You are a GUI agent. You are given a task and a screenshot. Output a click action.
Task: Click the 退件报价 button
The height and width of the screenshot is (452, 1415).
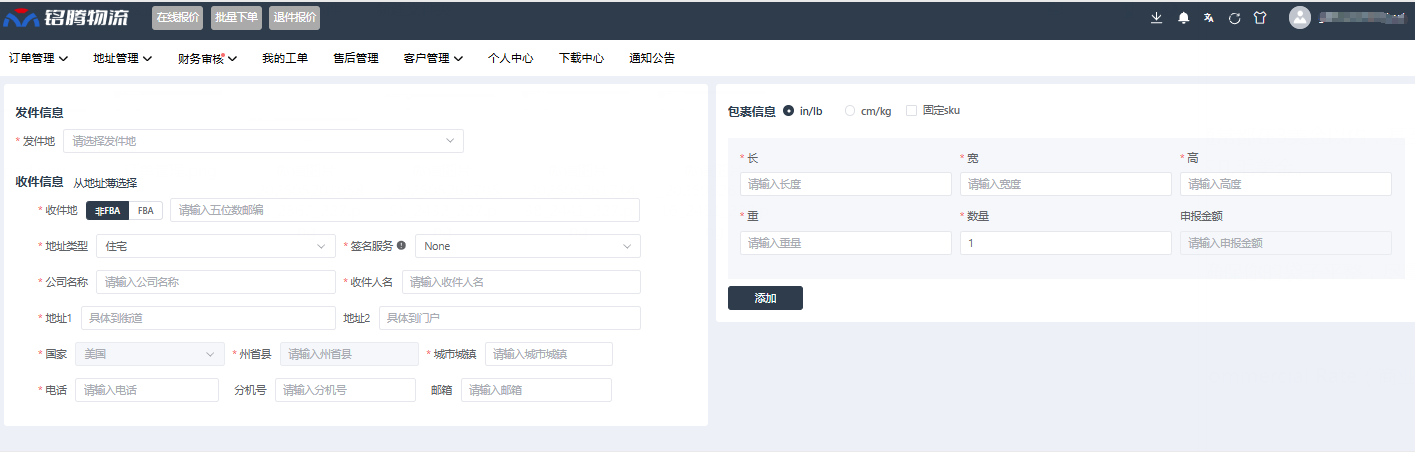coord(294,17)
